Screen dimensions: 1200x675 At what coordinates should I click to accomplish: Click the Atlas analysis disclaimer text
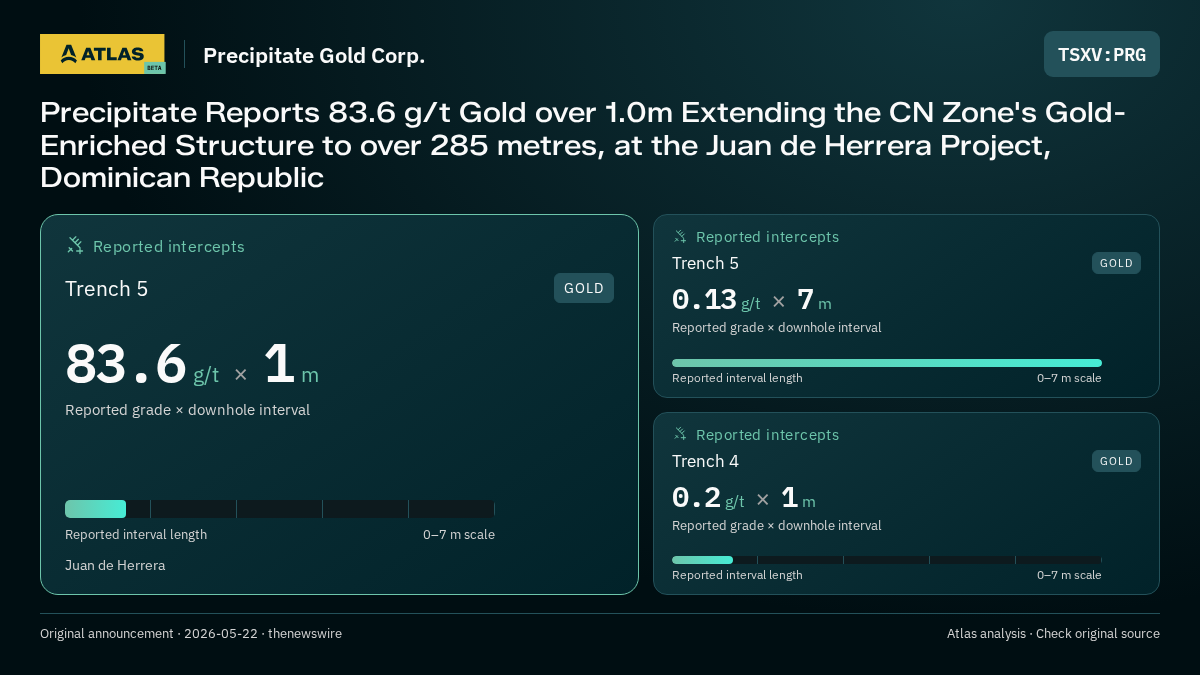(x=1053, y=634)
